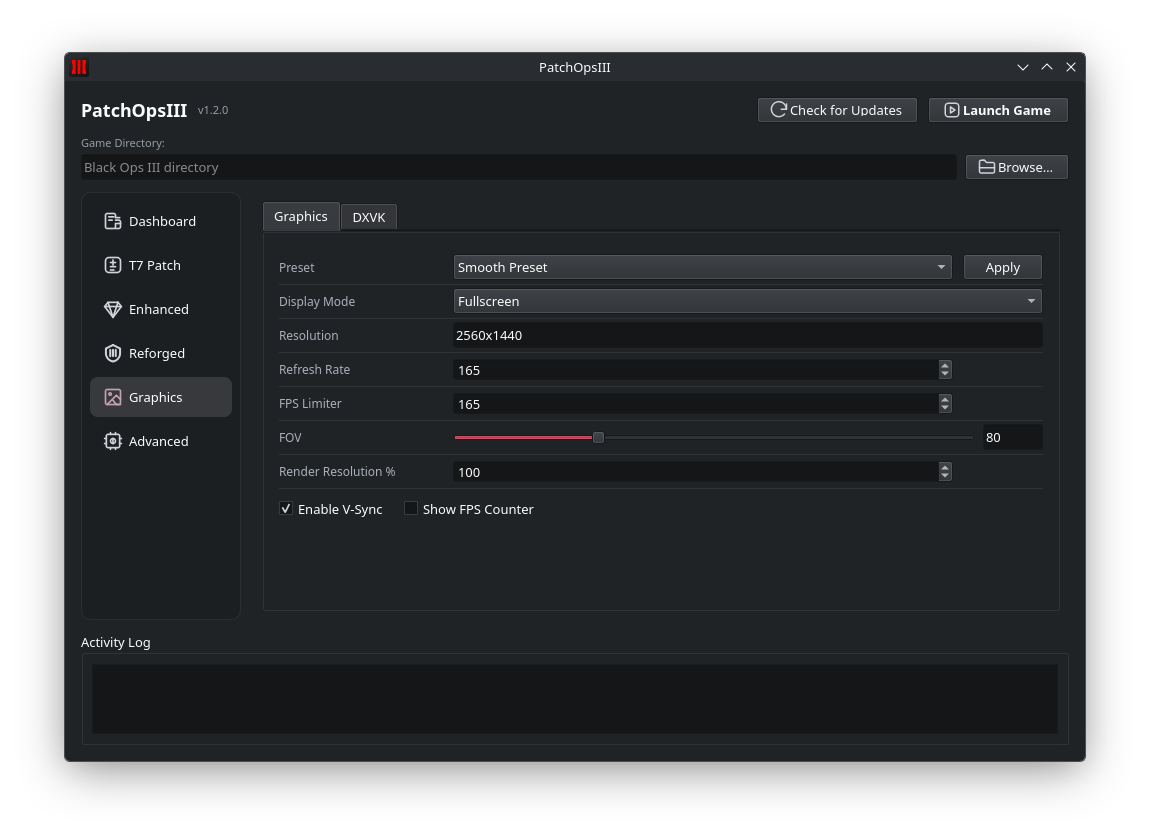Close the PatchOpsIII window
This screenshot has width=1150, height=838.
pos(1071,67)
